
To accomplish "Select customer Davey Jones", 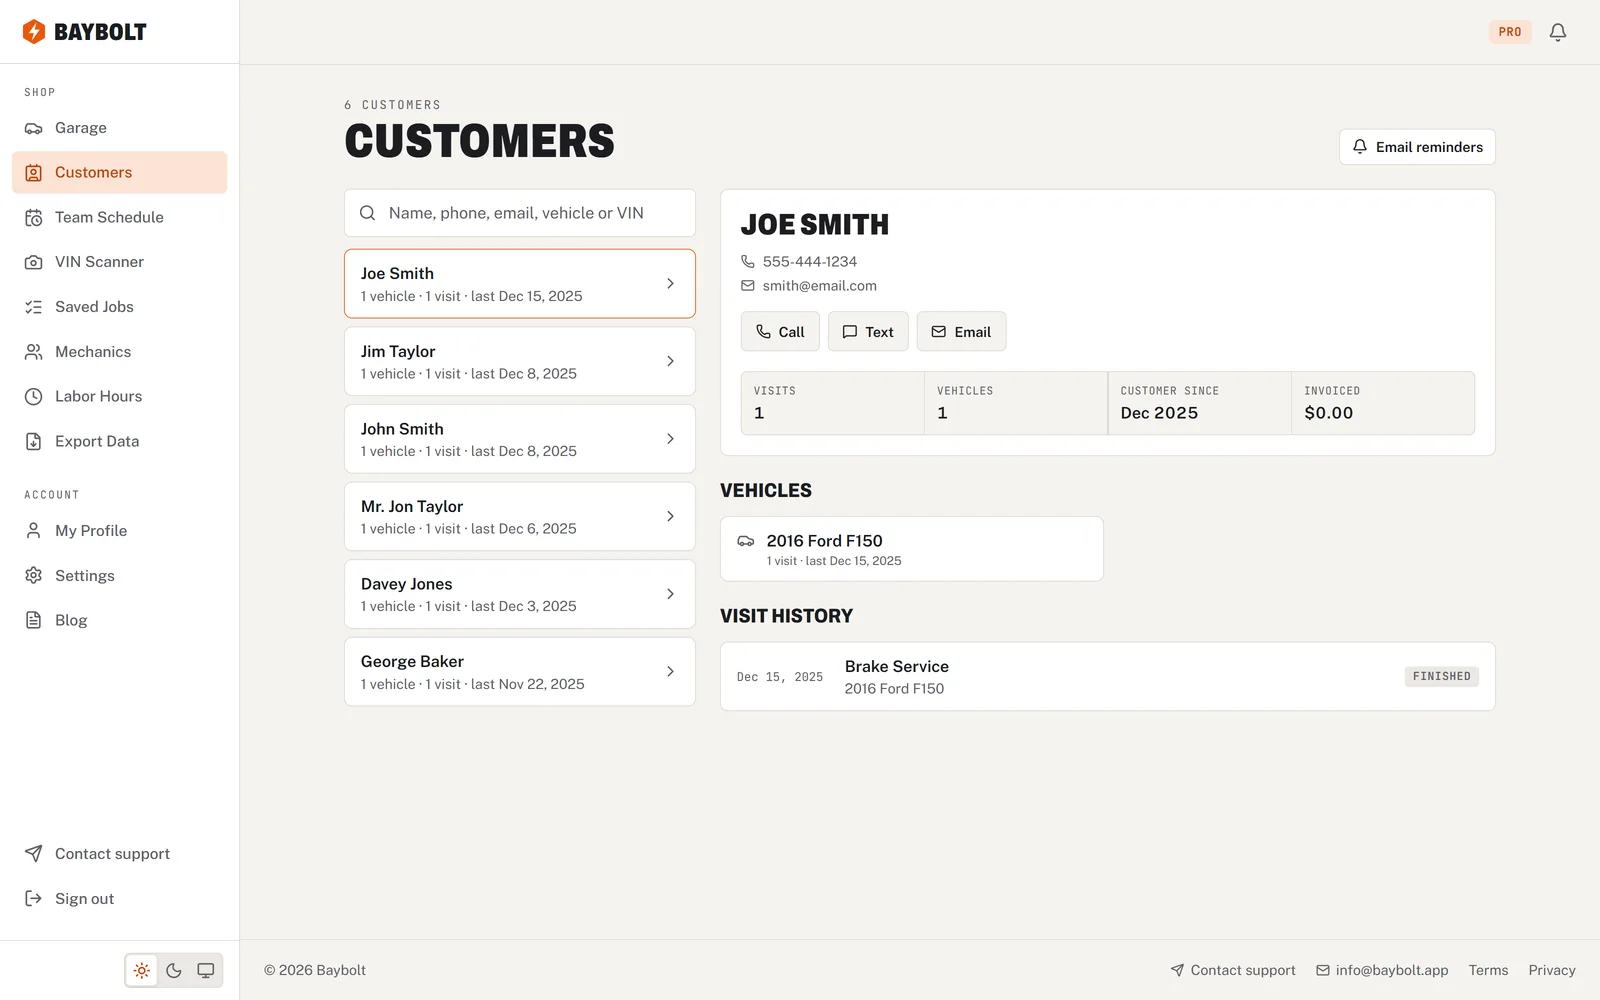I will tap(520, 594).
